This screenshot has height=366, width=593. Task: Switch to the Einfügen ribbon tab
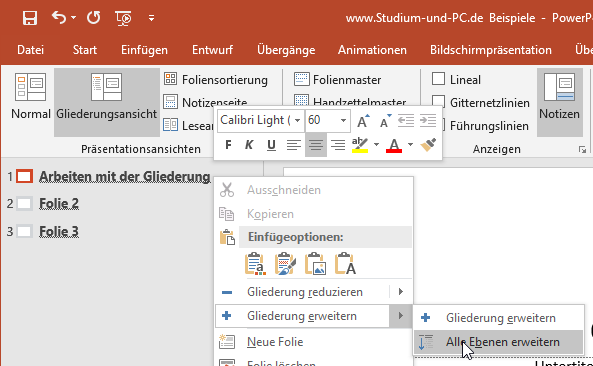[144, 50]
